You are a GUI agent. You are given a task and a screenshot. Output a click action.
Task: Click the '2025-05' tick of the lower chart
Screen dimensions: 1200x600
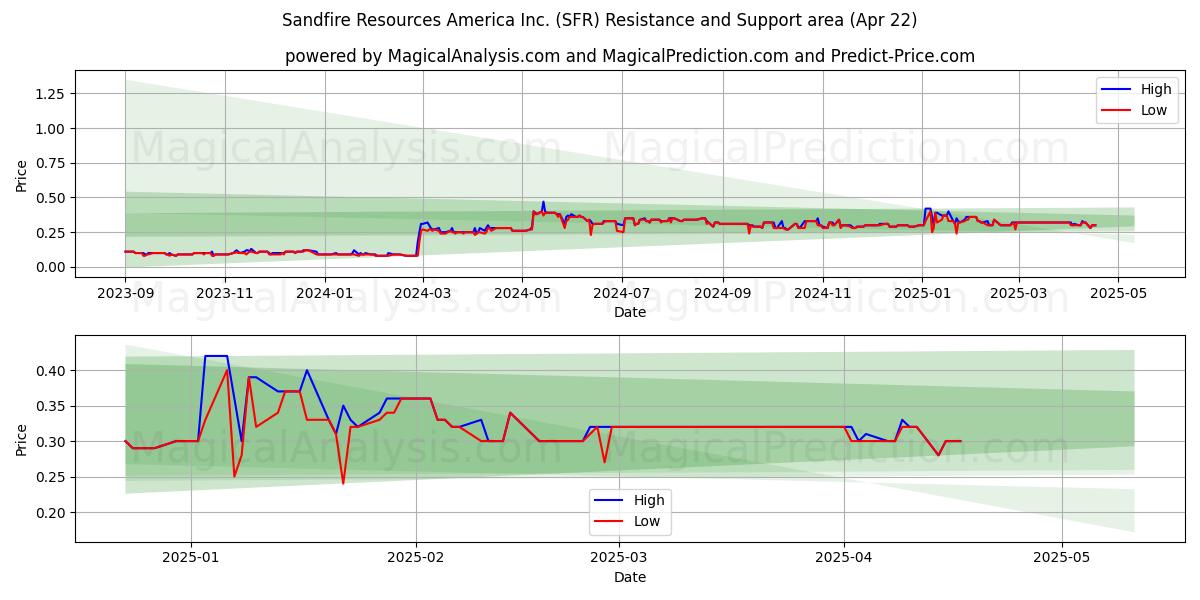point(1062,559)
